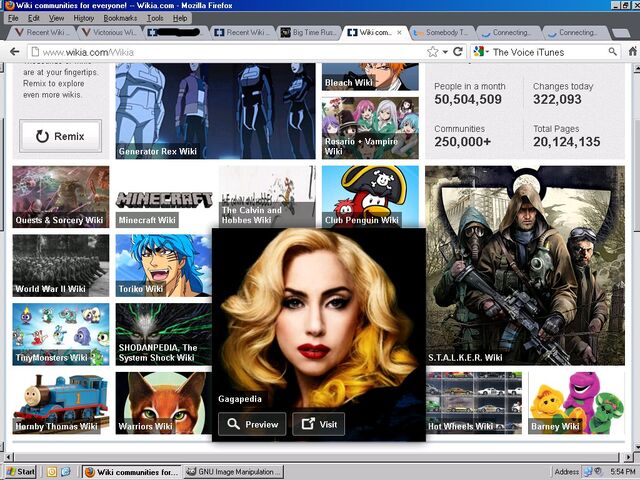Reload the page with refresh icon
This screenshot has height=480, width=640.
point(458,52)
